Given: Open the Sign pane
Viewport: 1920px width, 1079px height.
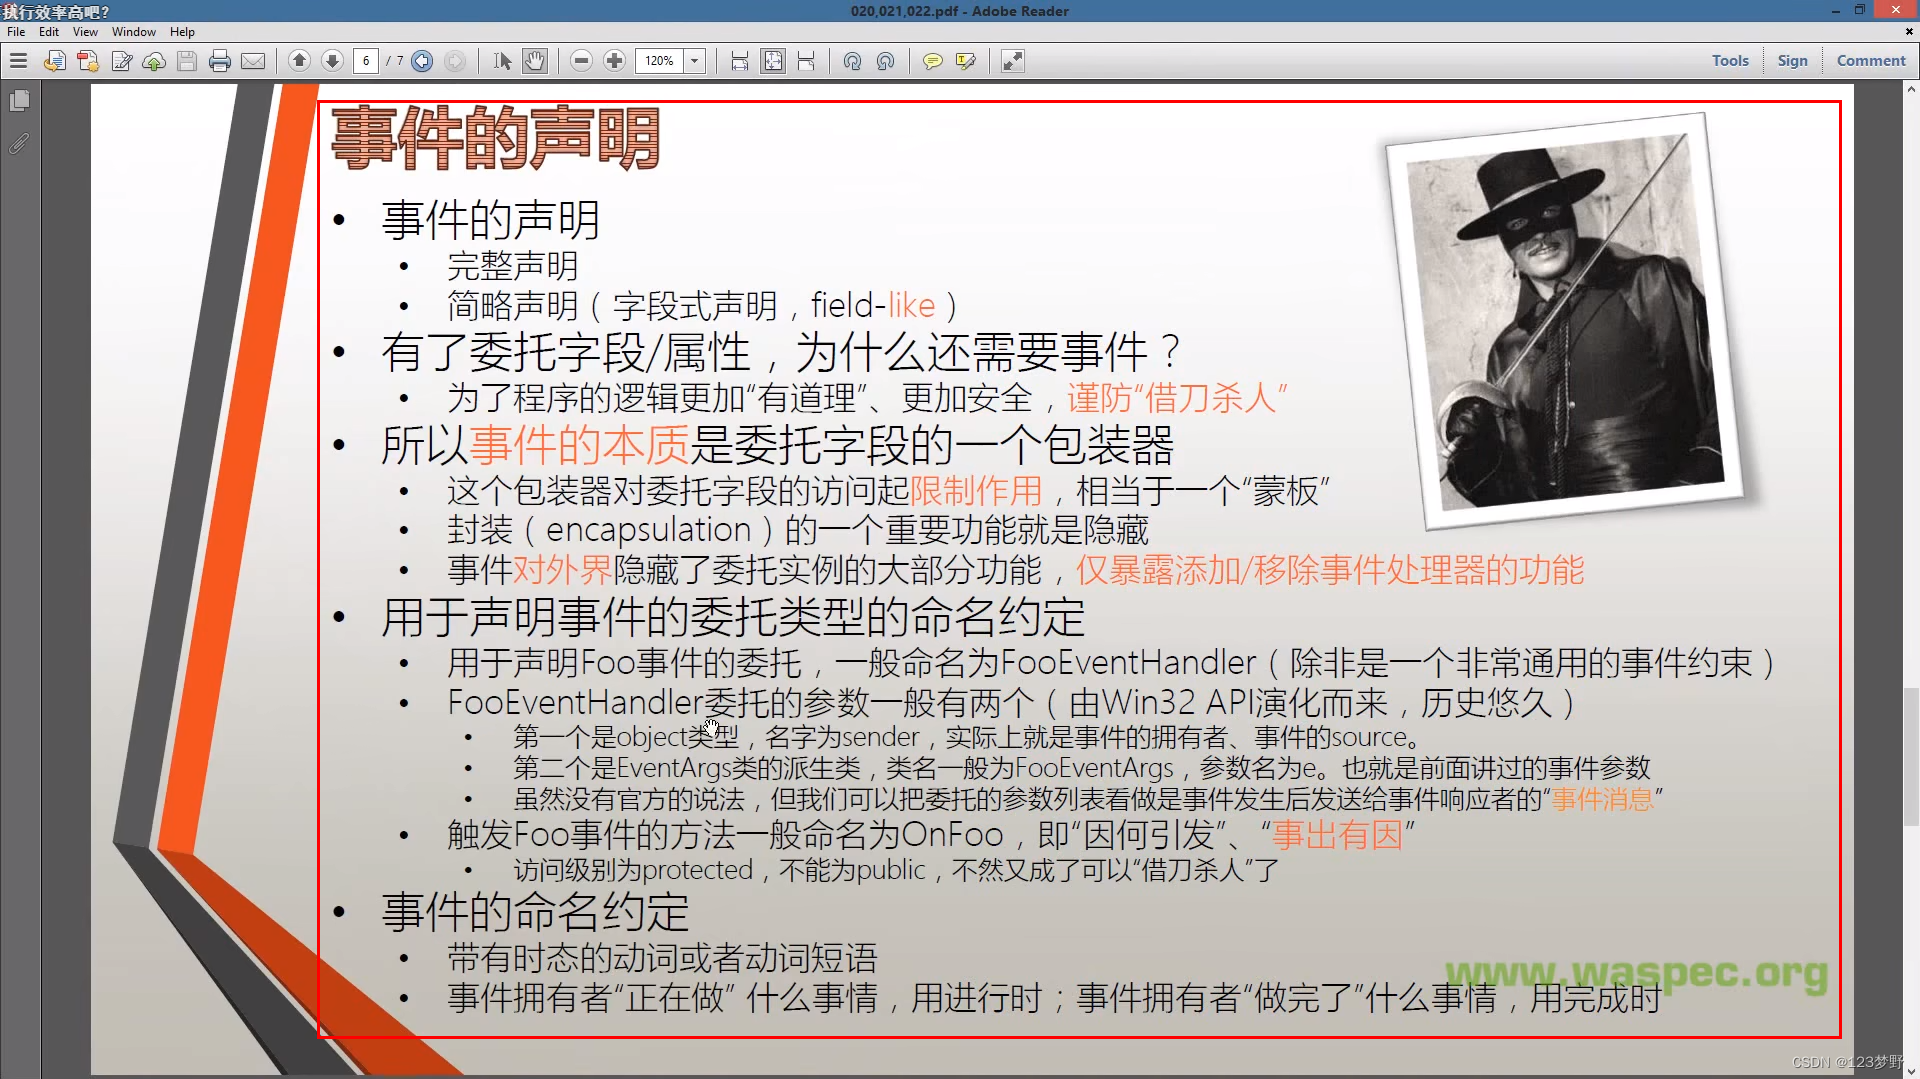Looking at the screenshot, I should pos(1792,61).
